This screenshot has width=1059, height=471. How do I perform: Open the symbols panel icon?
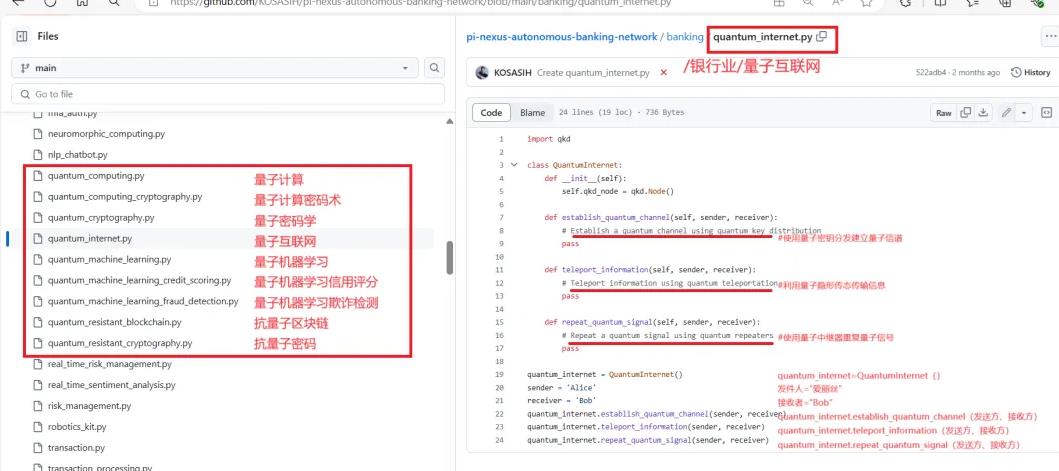click(1046, 113)
